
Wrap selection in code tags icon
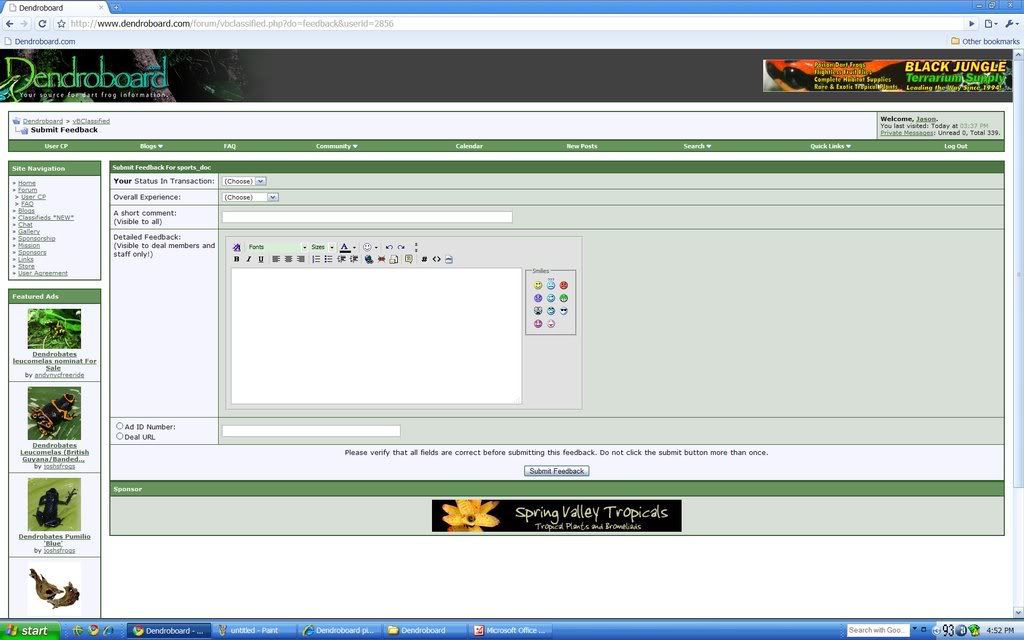tap(436, 259)
